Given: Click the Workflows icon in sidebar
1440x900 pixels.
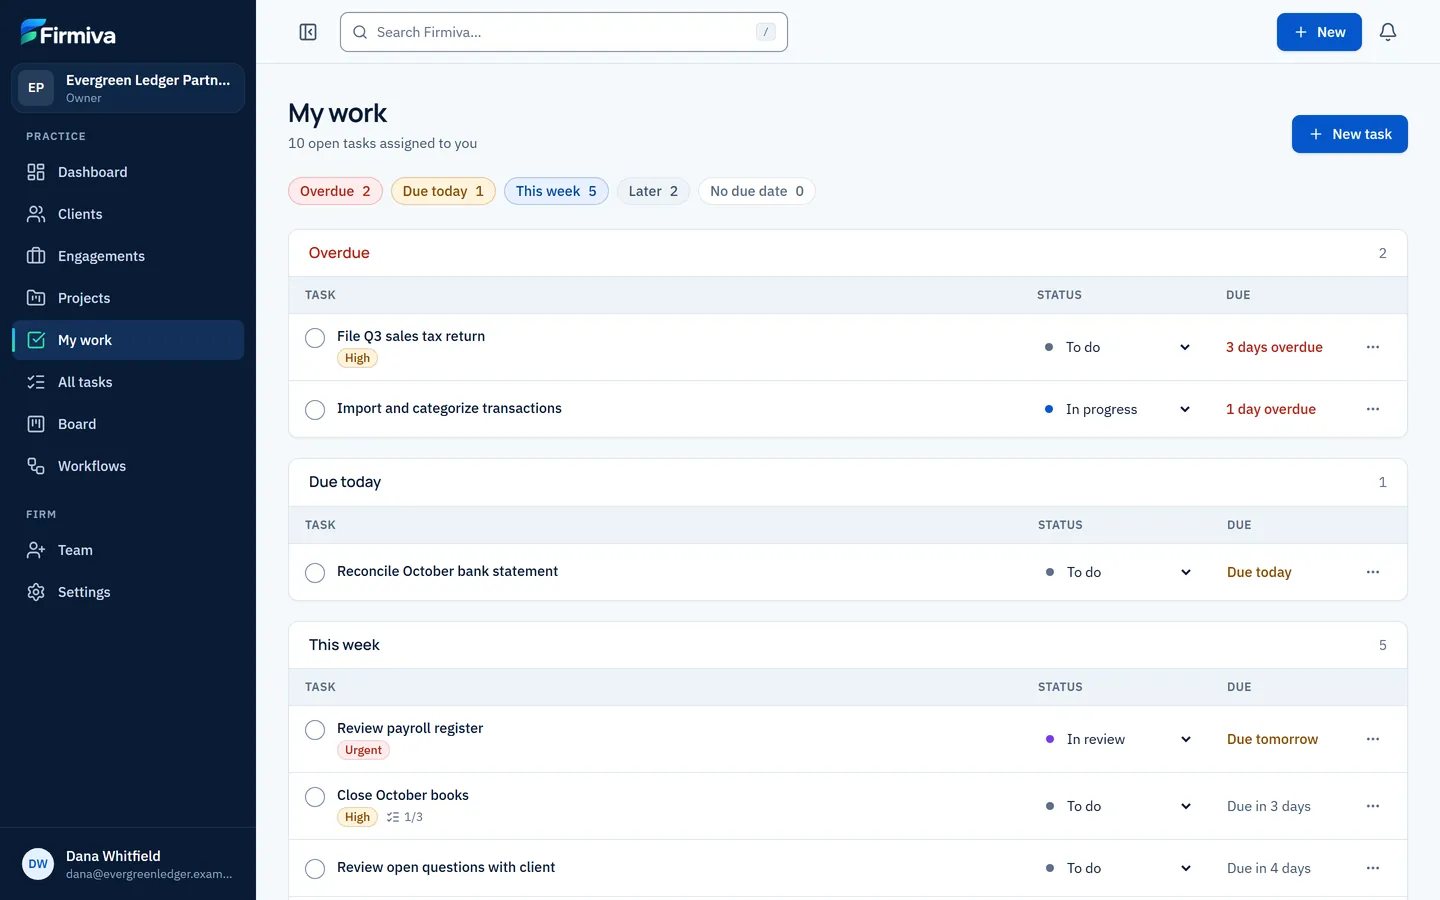Looking at the screenshot, I should click(36, 466).
